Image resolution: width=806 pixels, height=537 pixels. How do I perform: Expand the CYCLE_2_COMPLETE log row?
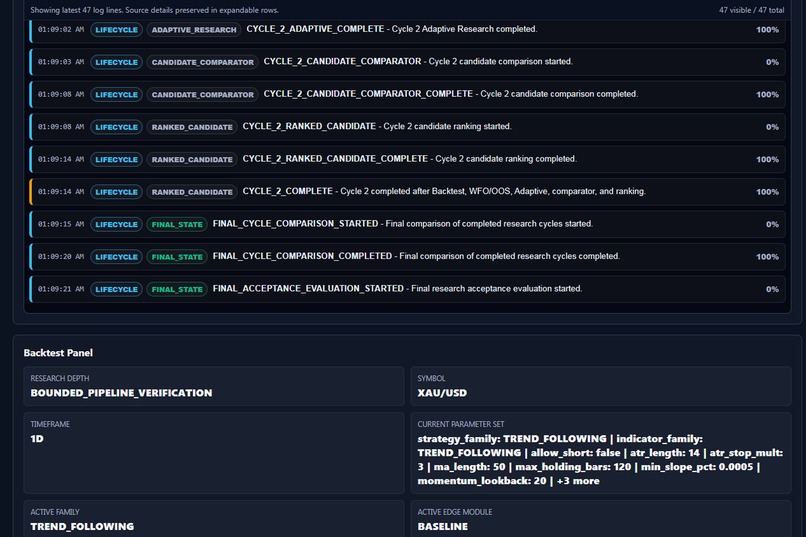pos(408,192)
